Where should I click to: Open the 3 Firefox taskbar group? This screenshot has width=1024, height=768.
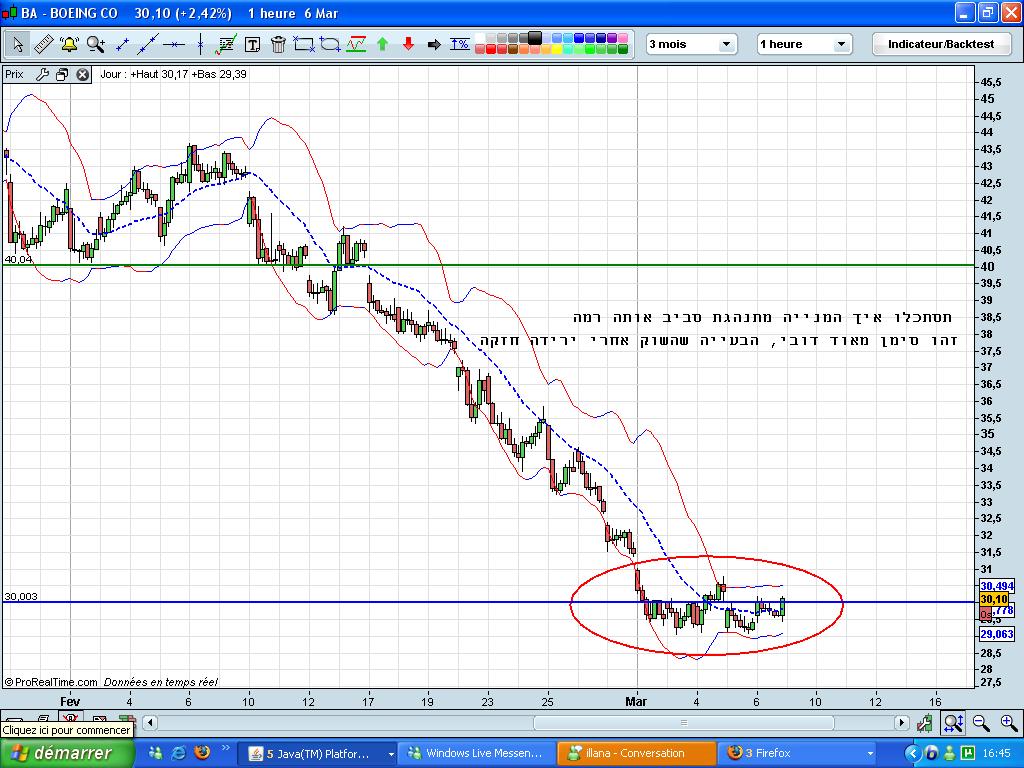(797, 754)
